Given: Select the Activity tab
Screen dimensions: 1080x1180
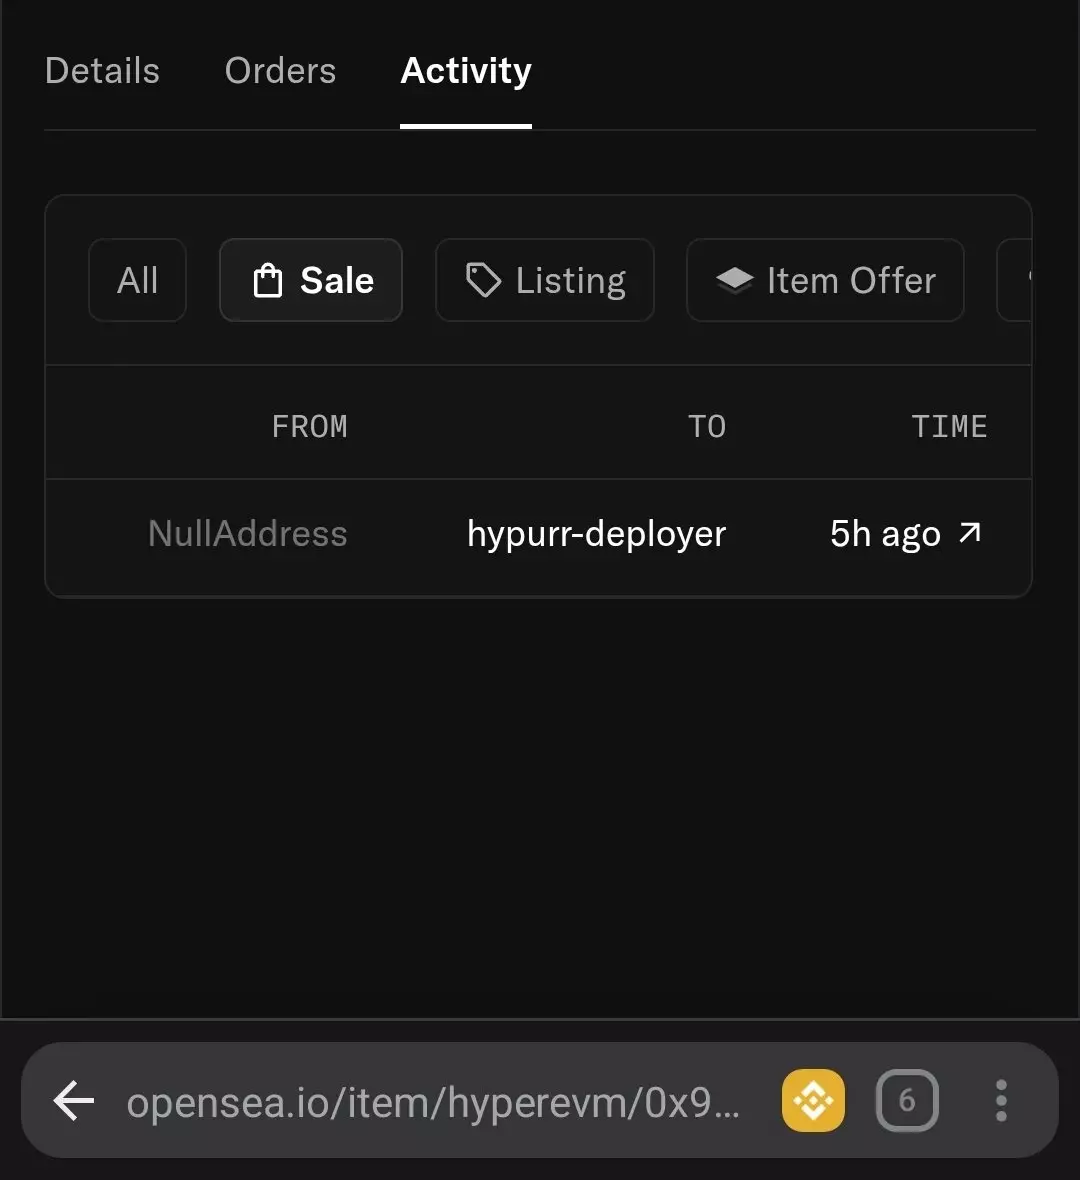Looking at the screenshot, I should [x=466, y=71].
